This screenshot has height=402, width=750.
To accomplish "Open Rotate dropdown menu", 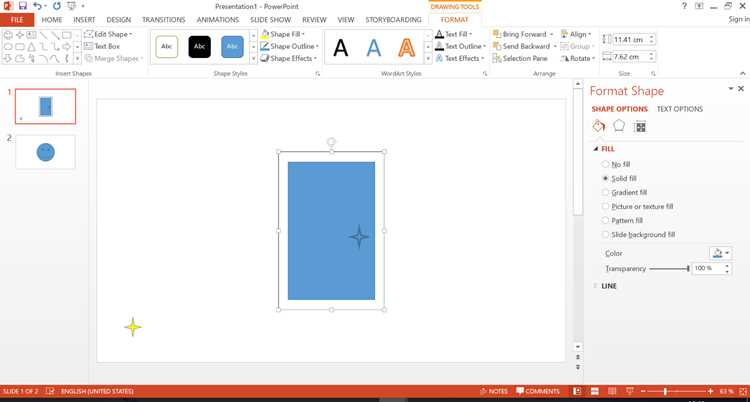I will pyautogui.click(x=578, y=58).
